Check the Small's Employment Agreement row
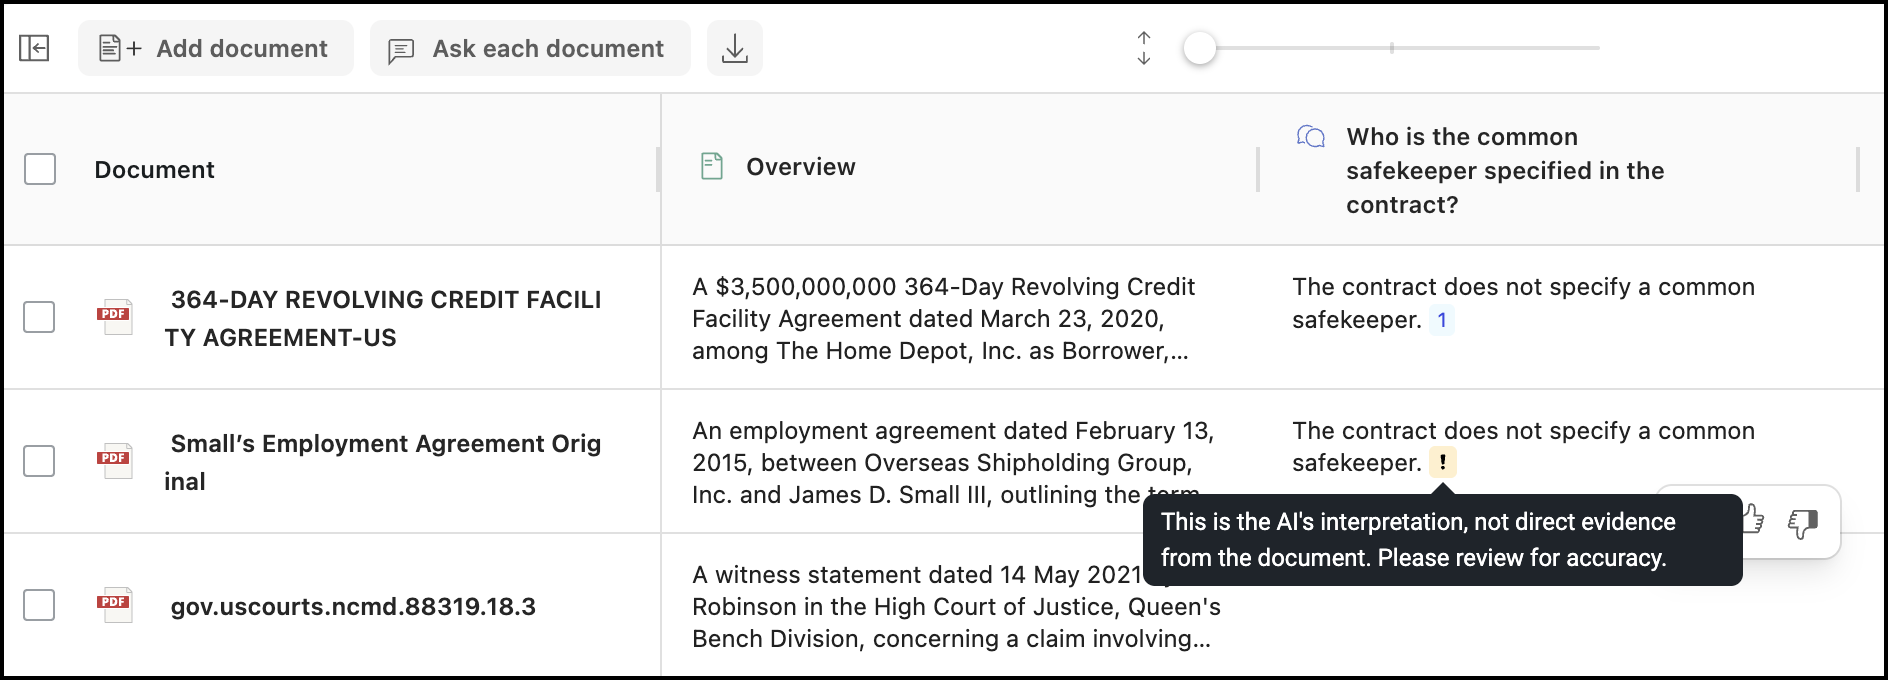 [40, 461]
